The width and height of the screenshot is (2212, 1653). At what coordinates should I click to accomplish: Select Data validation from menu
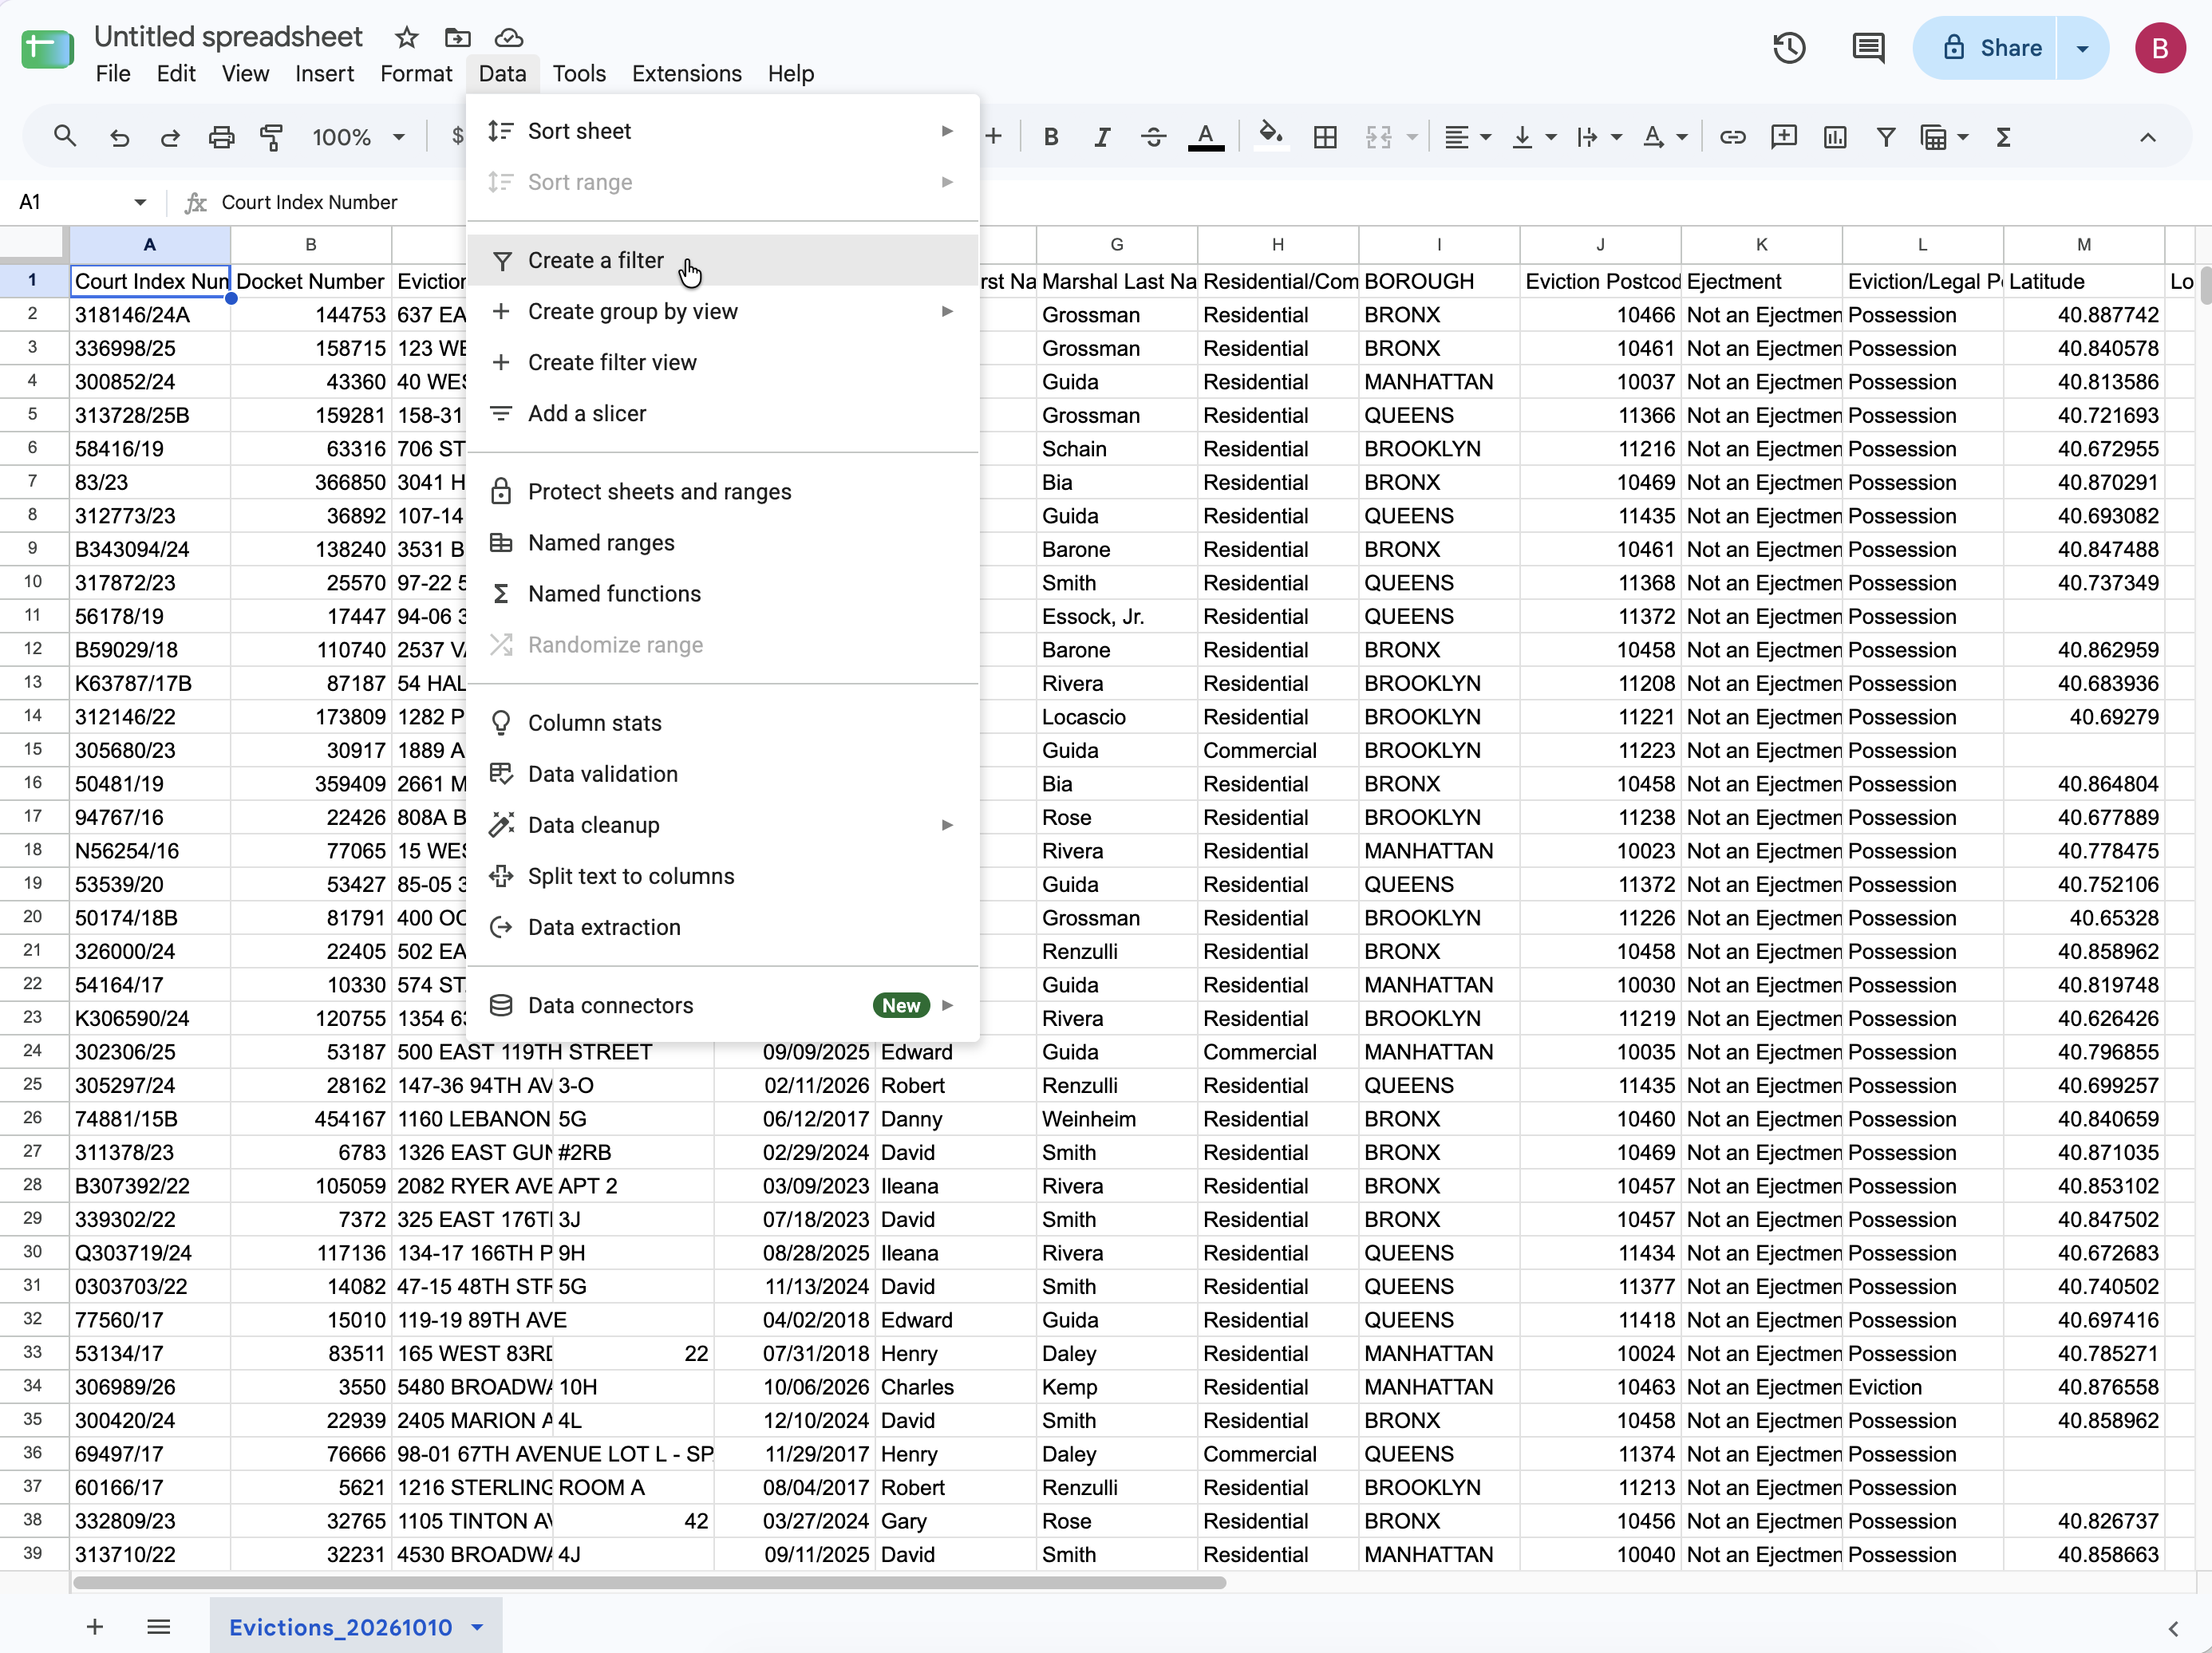click(722, 774)
